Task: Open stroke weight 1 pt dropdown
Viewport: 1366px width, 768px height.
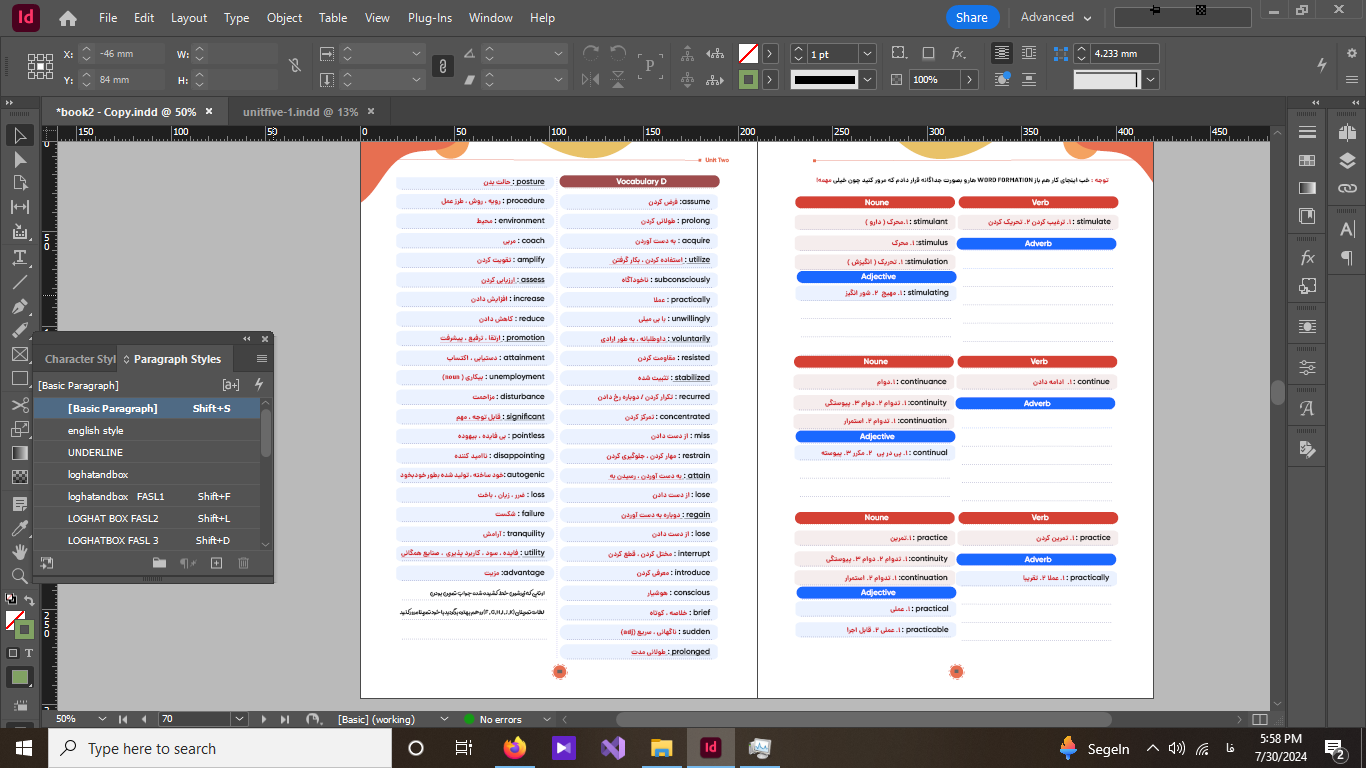Action: click(867, 53)
